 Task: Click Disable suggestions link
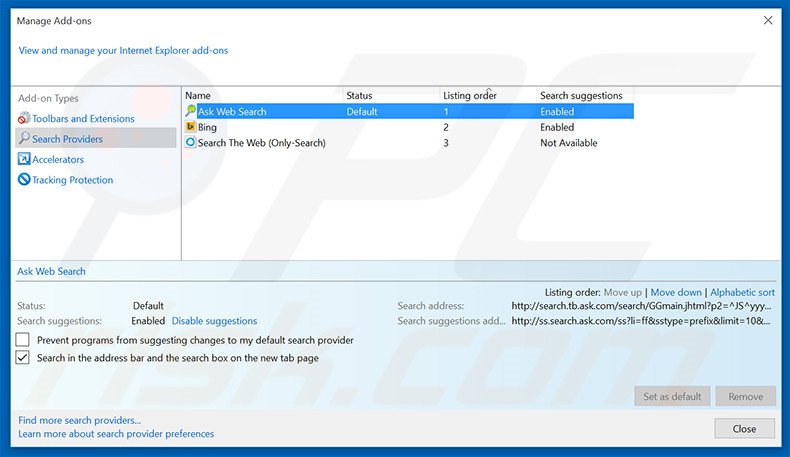click(214, 321)
